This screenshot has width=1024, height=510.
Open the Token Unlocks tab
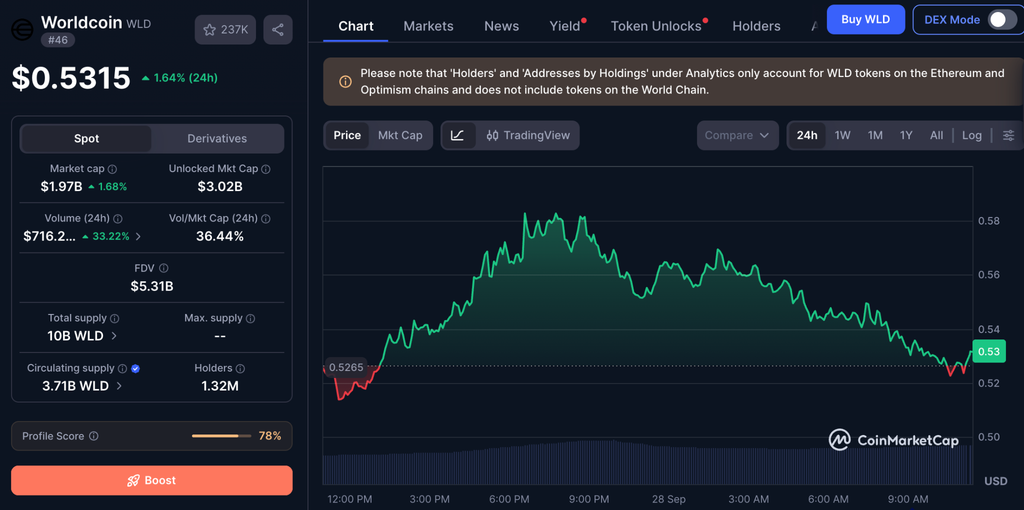656,26
